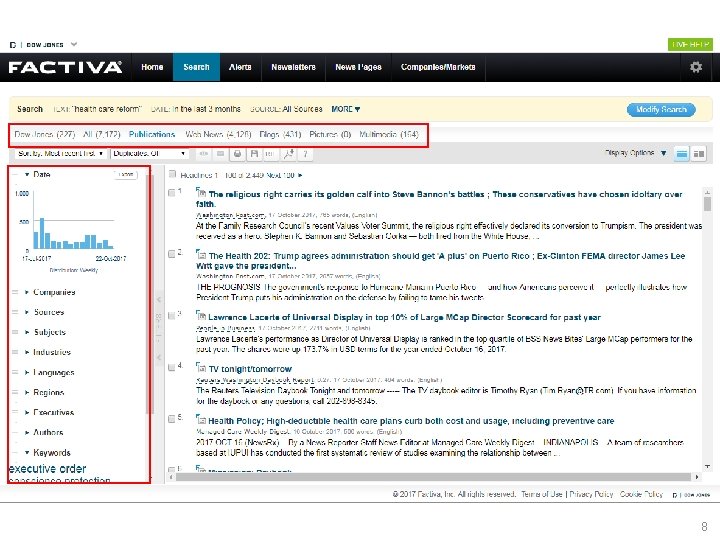The image size is (720, 540).
Task: Click the drag handle beside Companies filter
Action: (x=15, y=292)
